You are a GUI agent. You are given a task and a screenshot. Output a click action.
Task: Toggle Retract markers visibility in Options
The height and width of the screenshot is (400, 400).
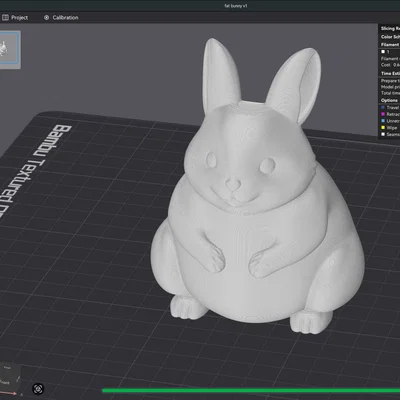pyautogui.click(x=390, y=114)
